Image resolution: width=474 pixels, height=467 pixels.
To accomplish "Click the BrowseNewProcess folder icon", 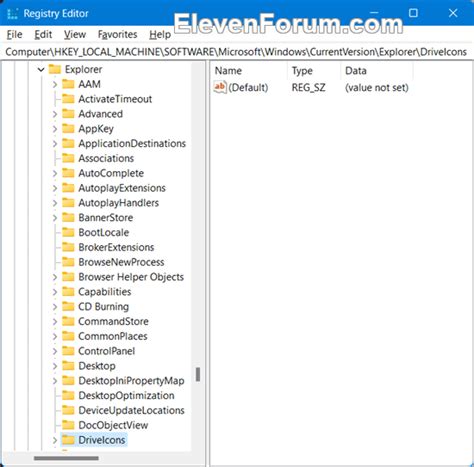I will 68,262.
